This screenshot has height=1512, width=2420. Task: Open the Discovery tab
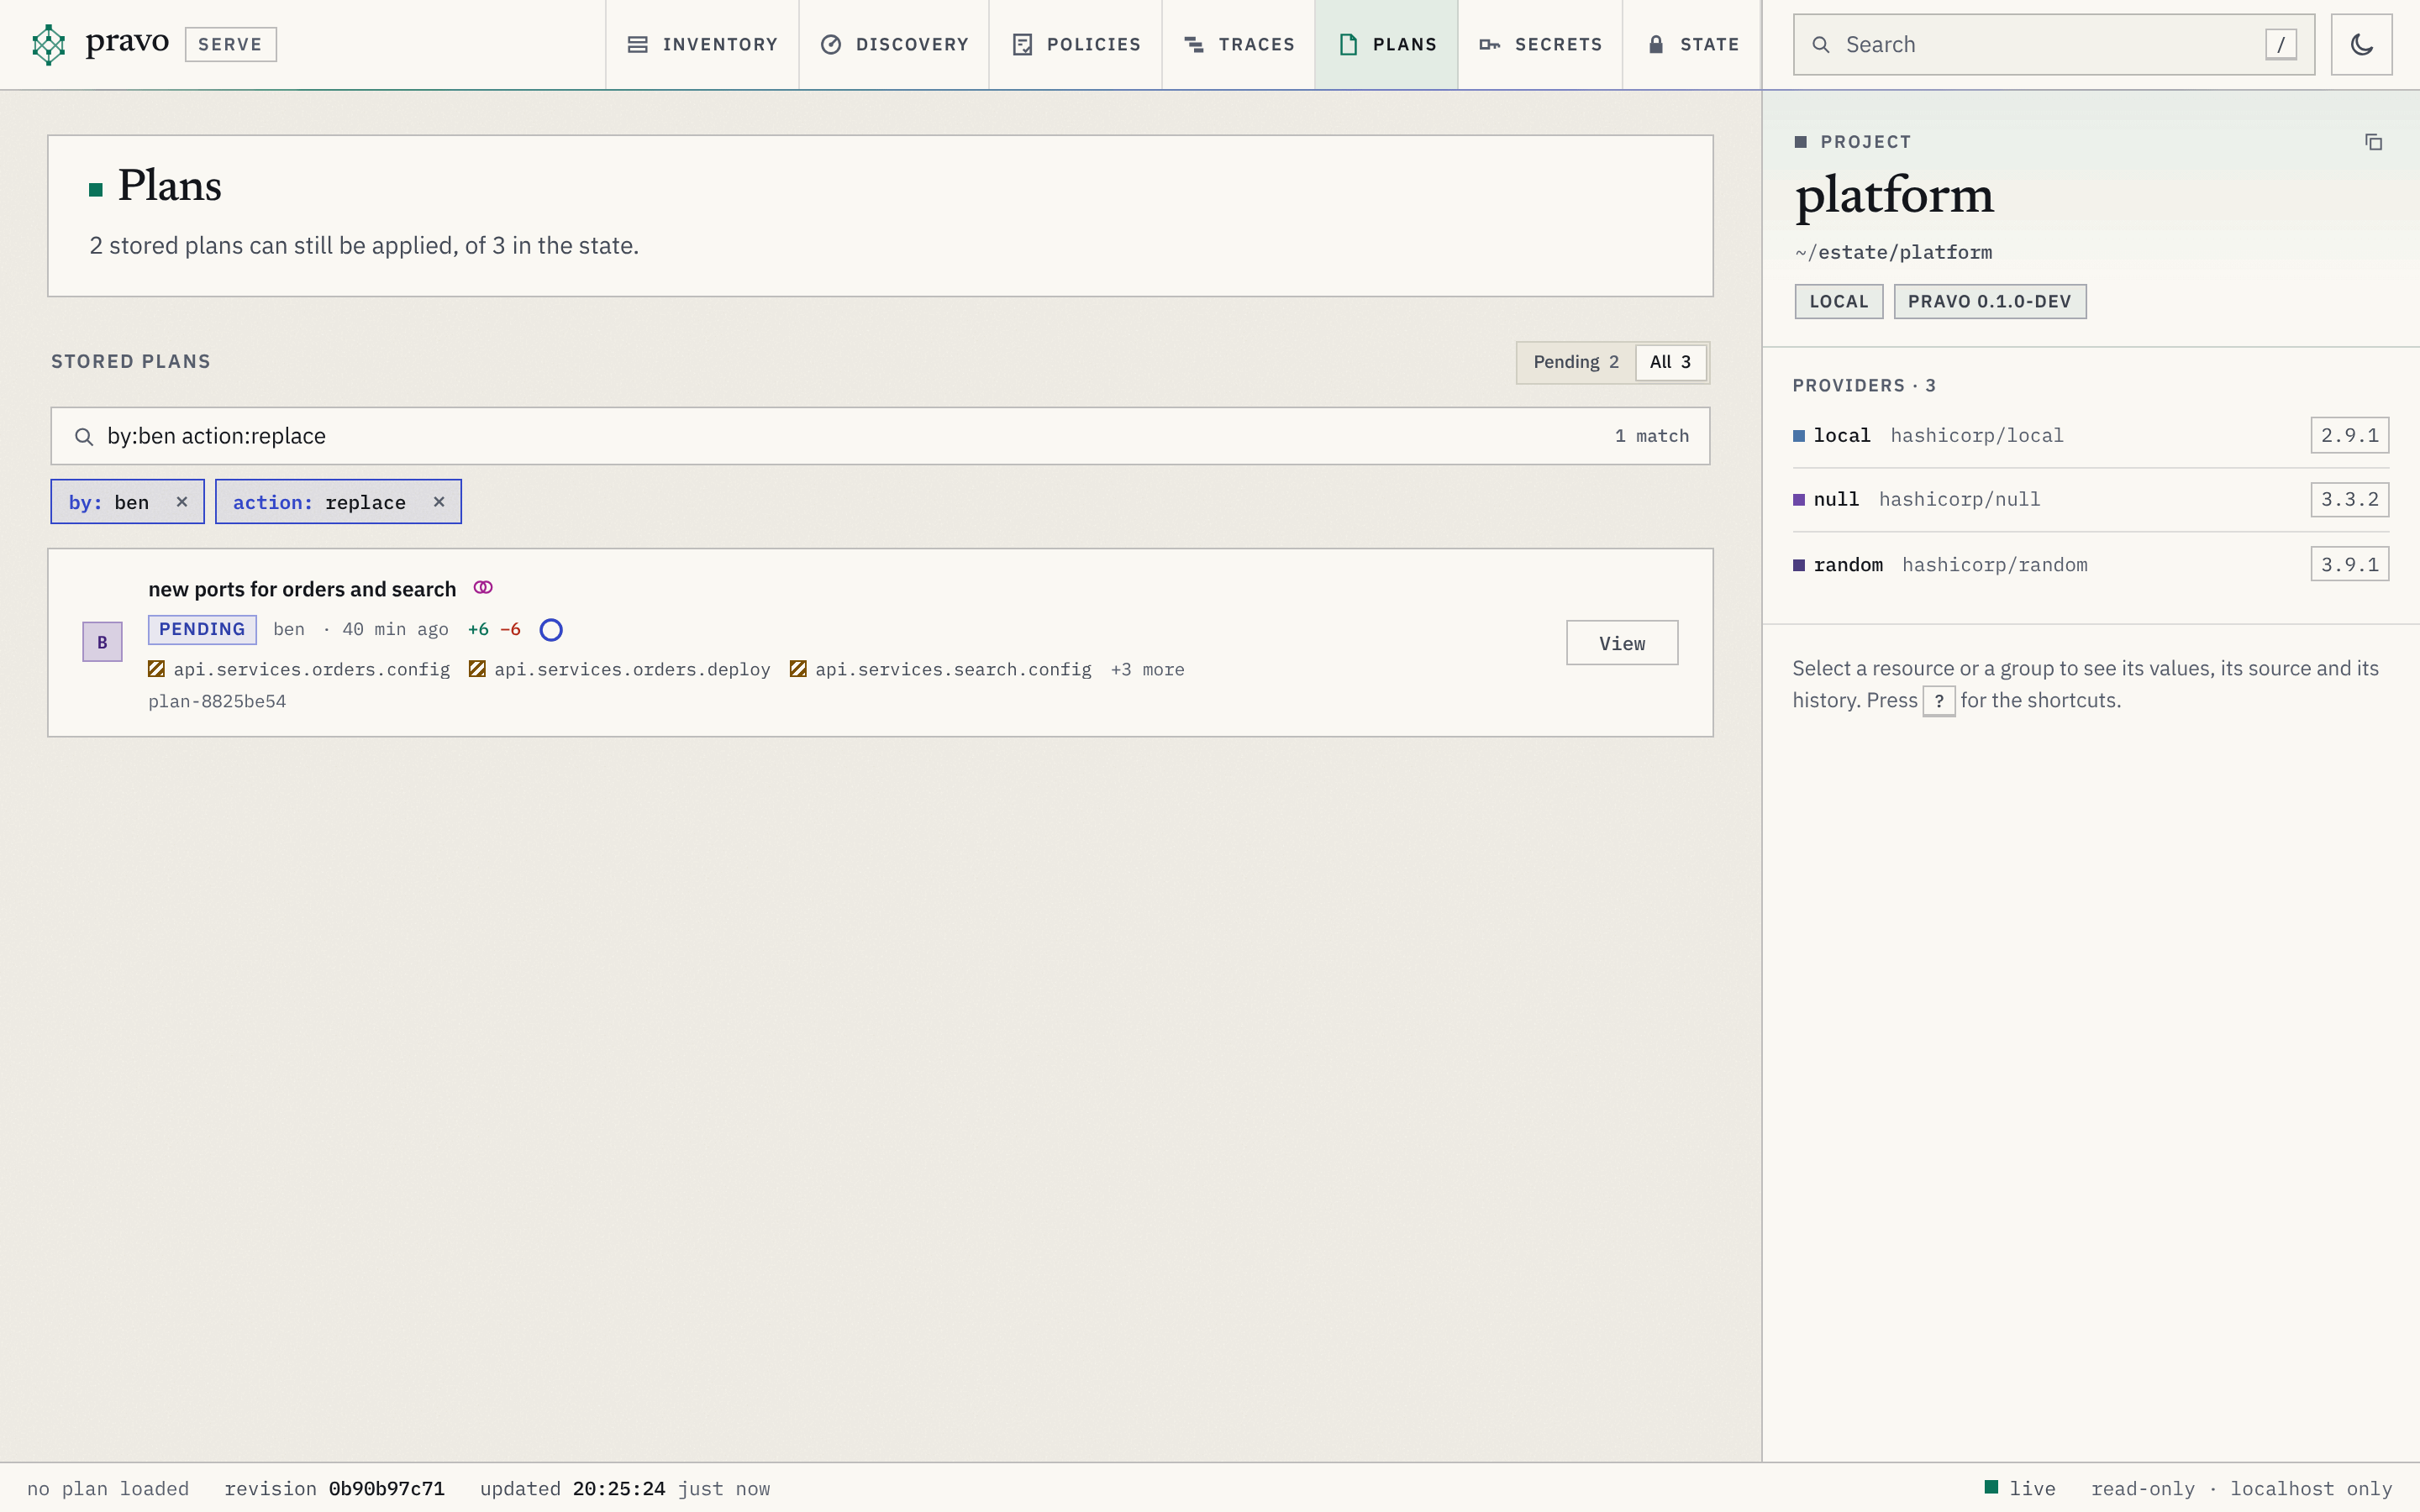point(894,44)
